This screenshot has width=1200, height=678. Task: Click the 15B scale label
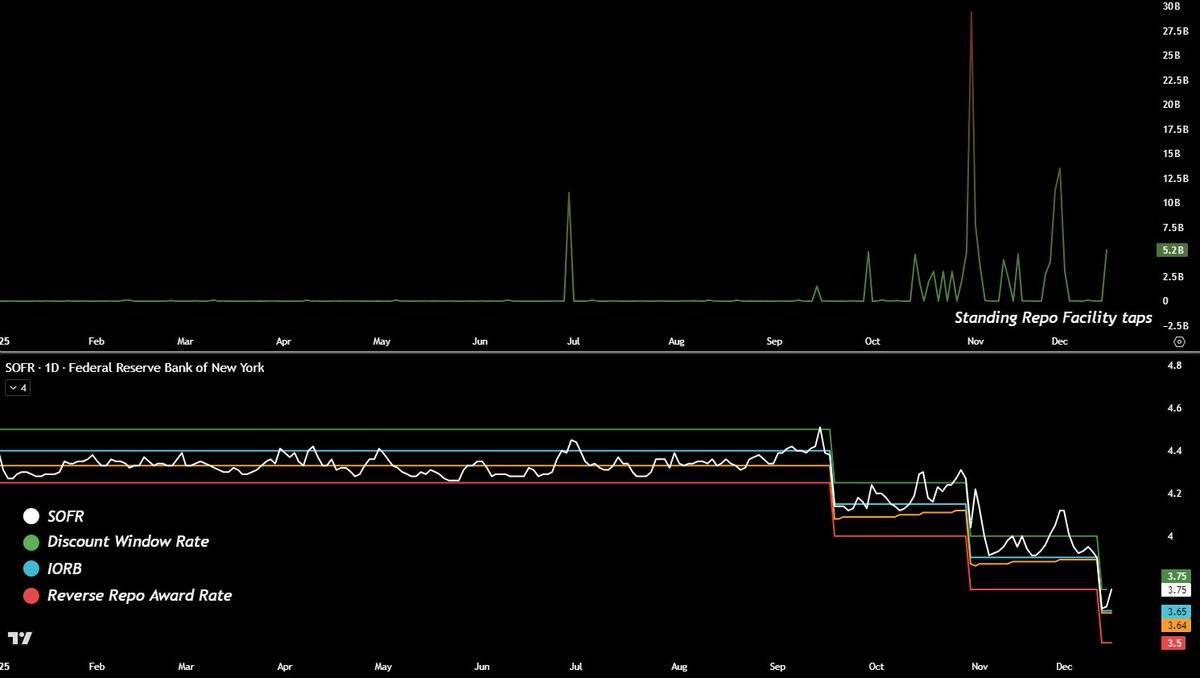pyautogui.click(x=1172, y=153)
